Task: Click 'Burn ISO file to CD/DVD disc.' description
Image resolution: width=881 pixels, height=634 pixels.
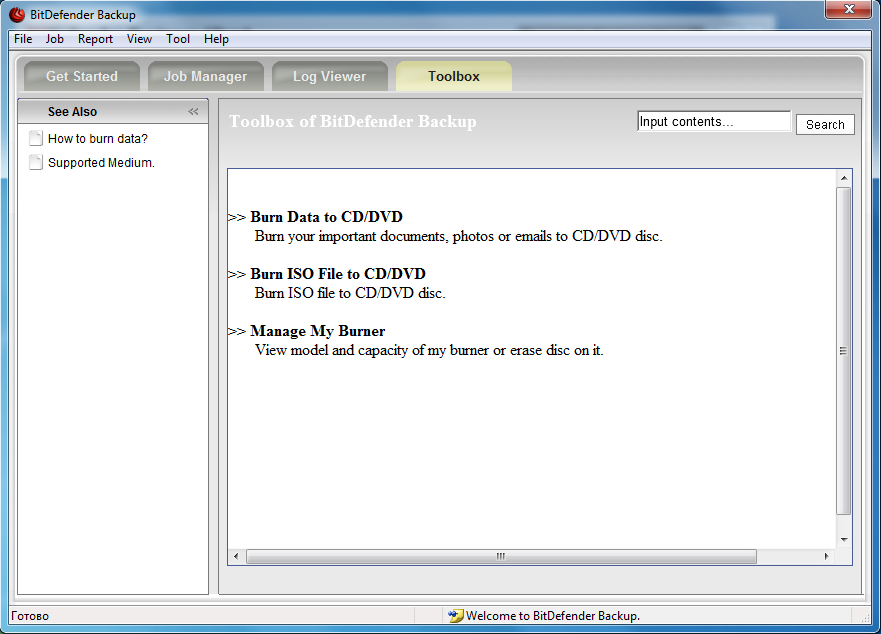Action: click(x=349, y=293)
